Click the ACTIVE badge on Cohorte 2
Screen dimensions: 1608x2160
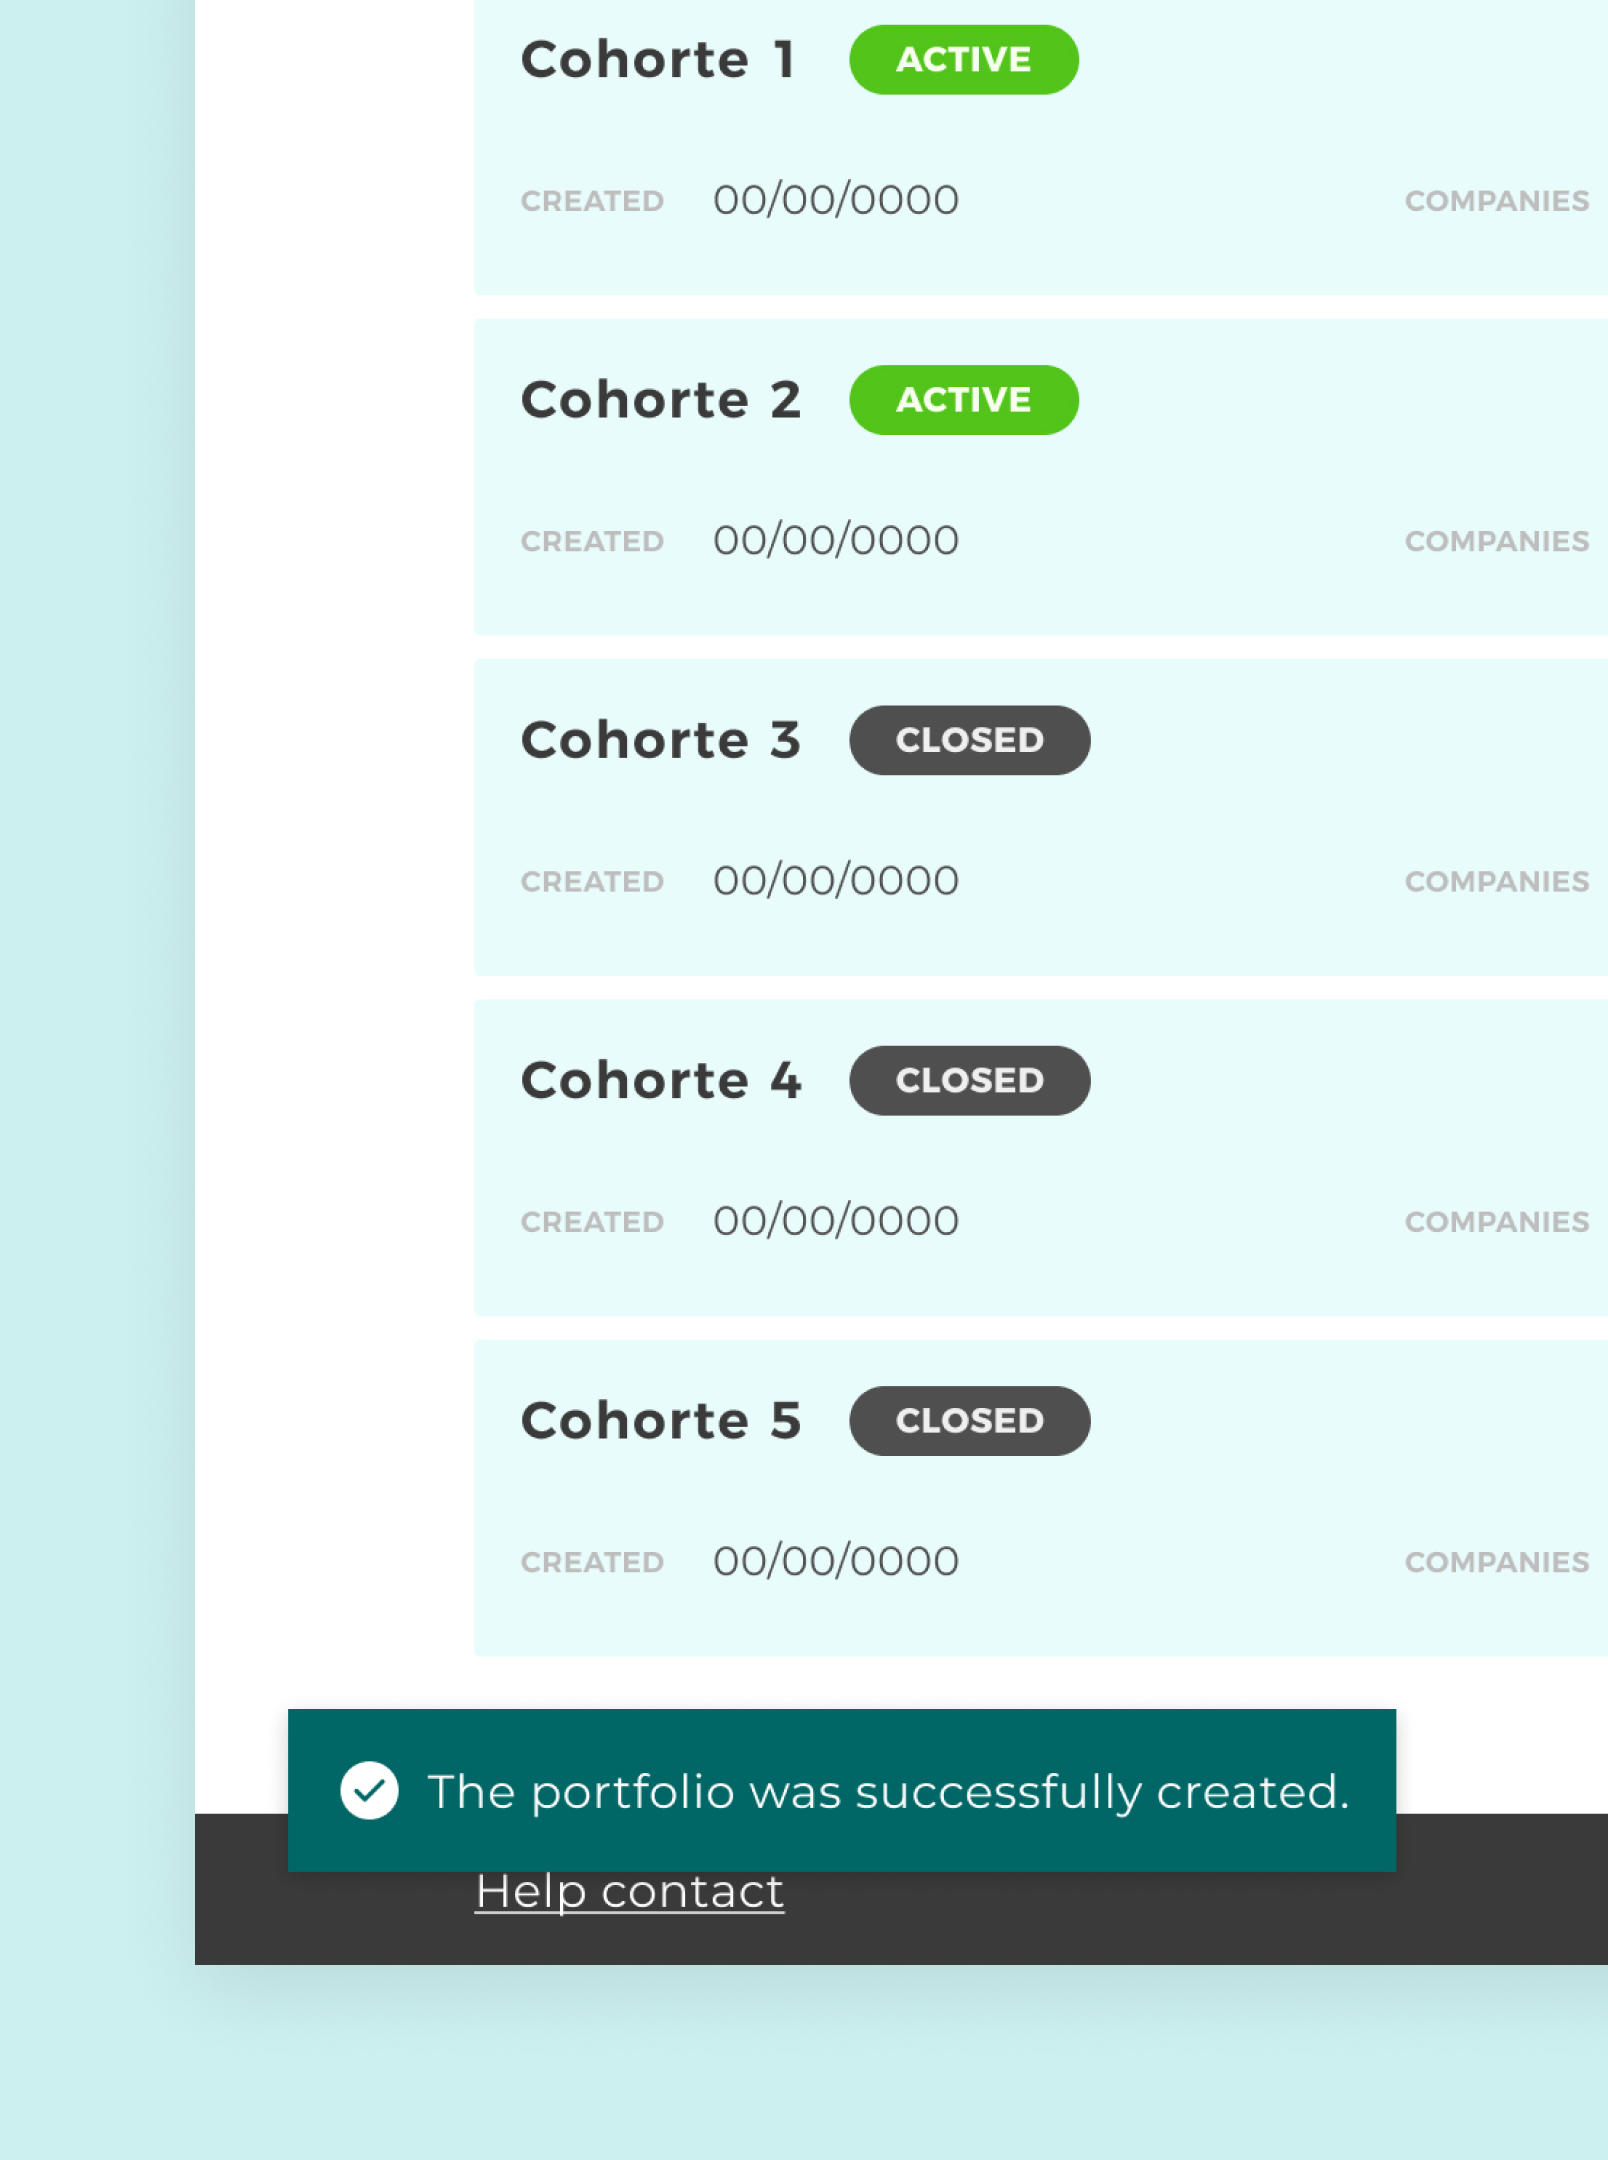(963, 400)
